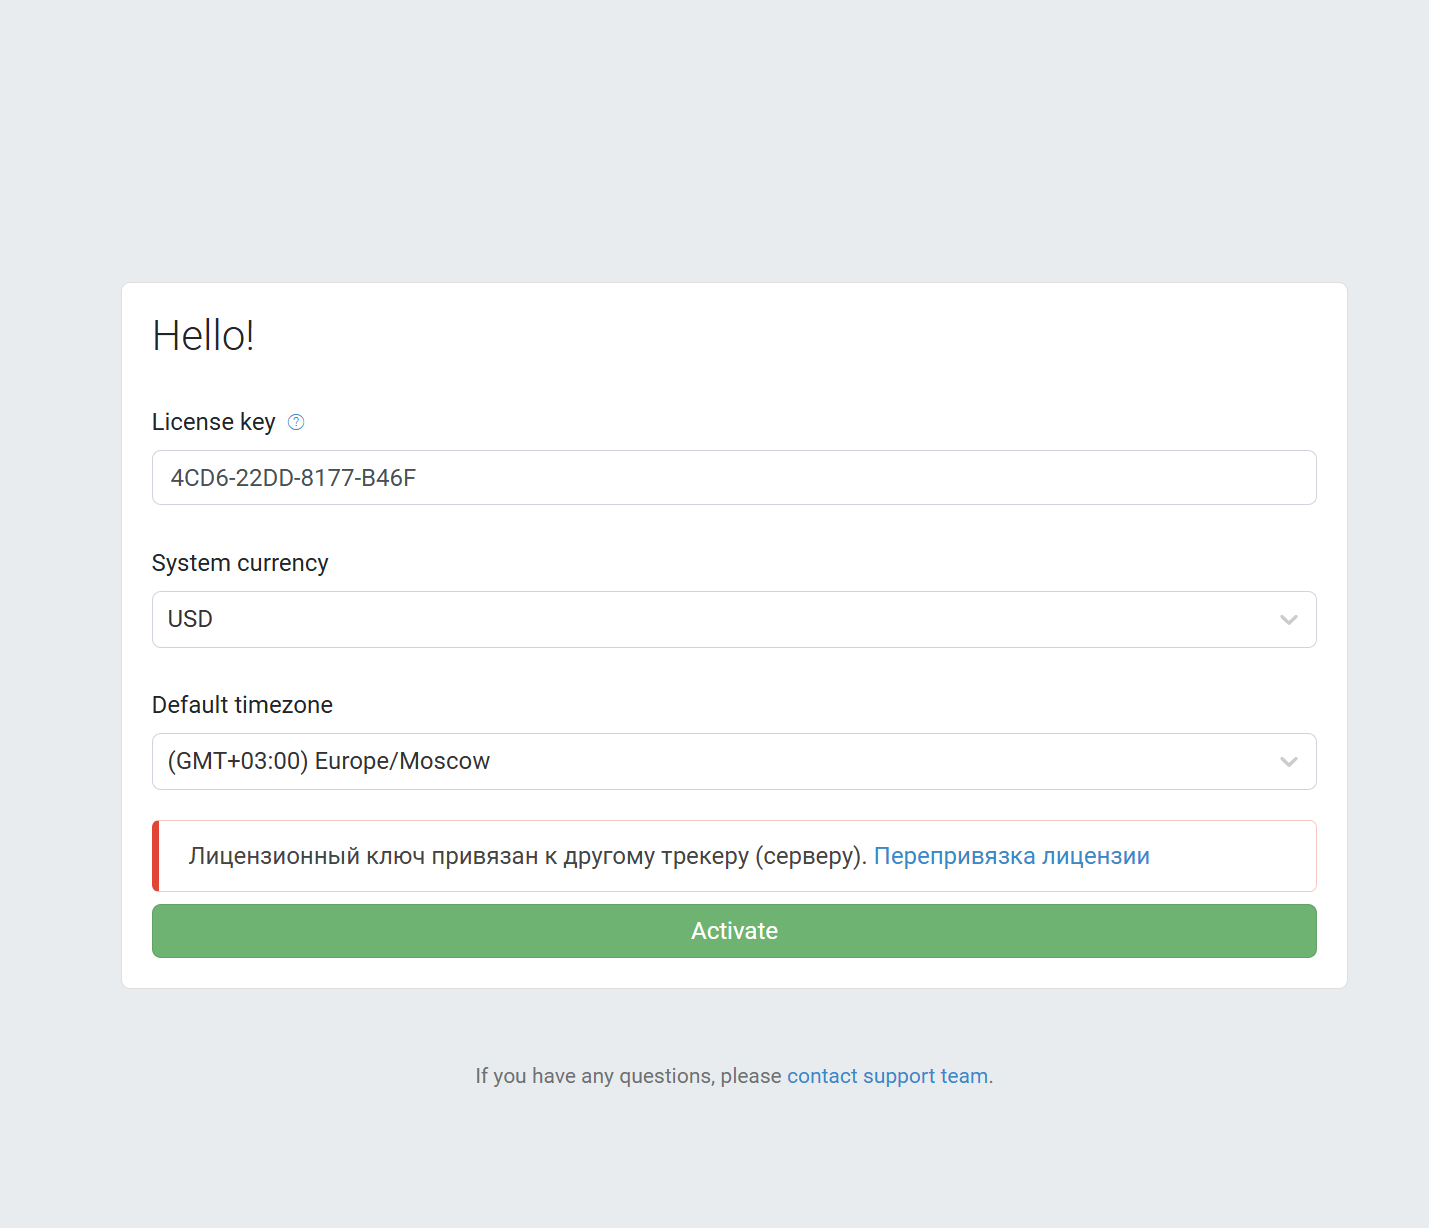Image resolution: width=1429 pixels, height=1228 pixels.
Task: Click the selected USD currency value
Action: coord(190,620)
